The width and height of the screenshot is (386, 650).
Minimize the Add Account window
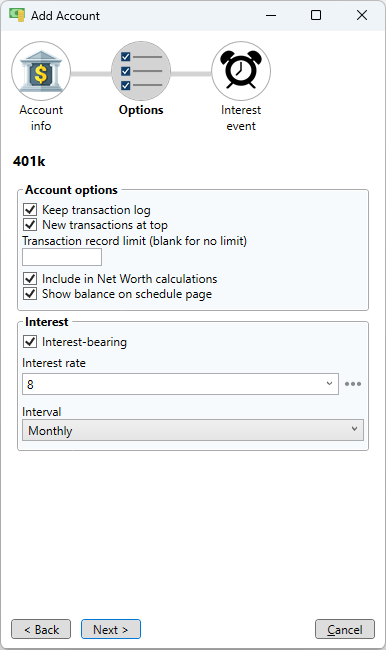[x=271, y=15]
